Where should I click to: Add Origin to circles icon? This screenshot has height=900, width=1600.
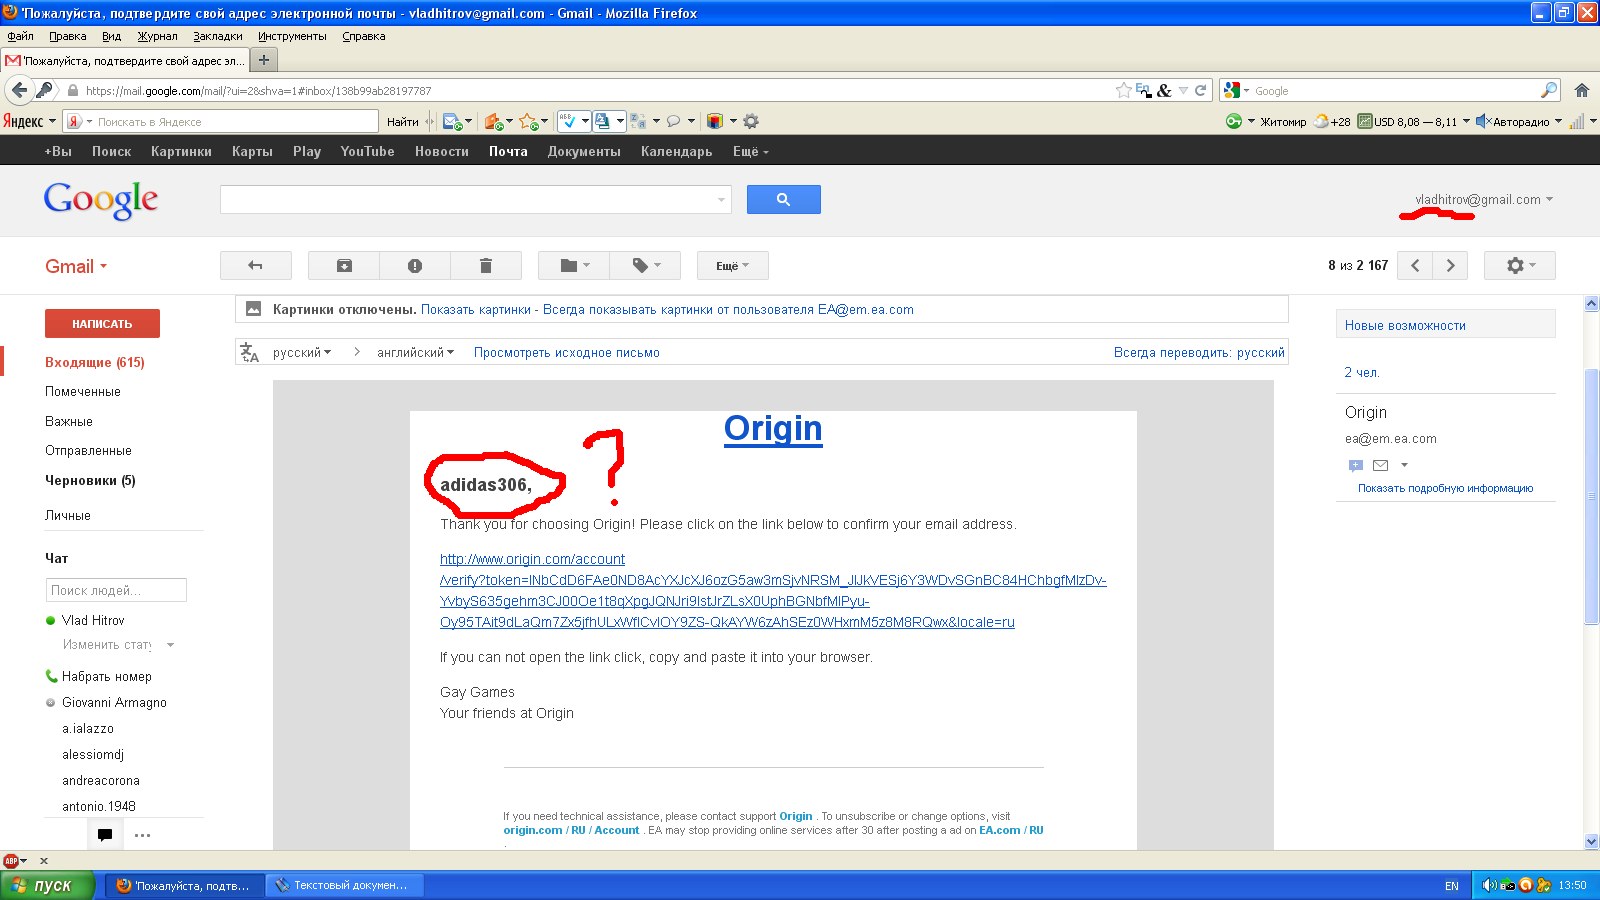1356,465
